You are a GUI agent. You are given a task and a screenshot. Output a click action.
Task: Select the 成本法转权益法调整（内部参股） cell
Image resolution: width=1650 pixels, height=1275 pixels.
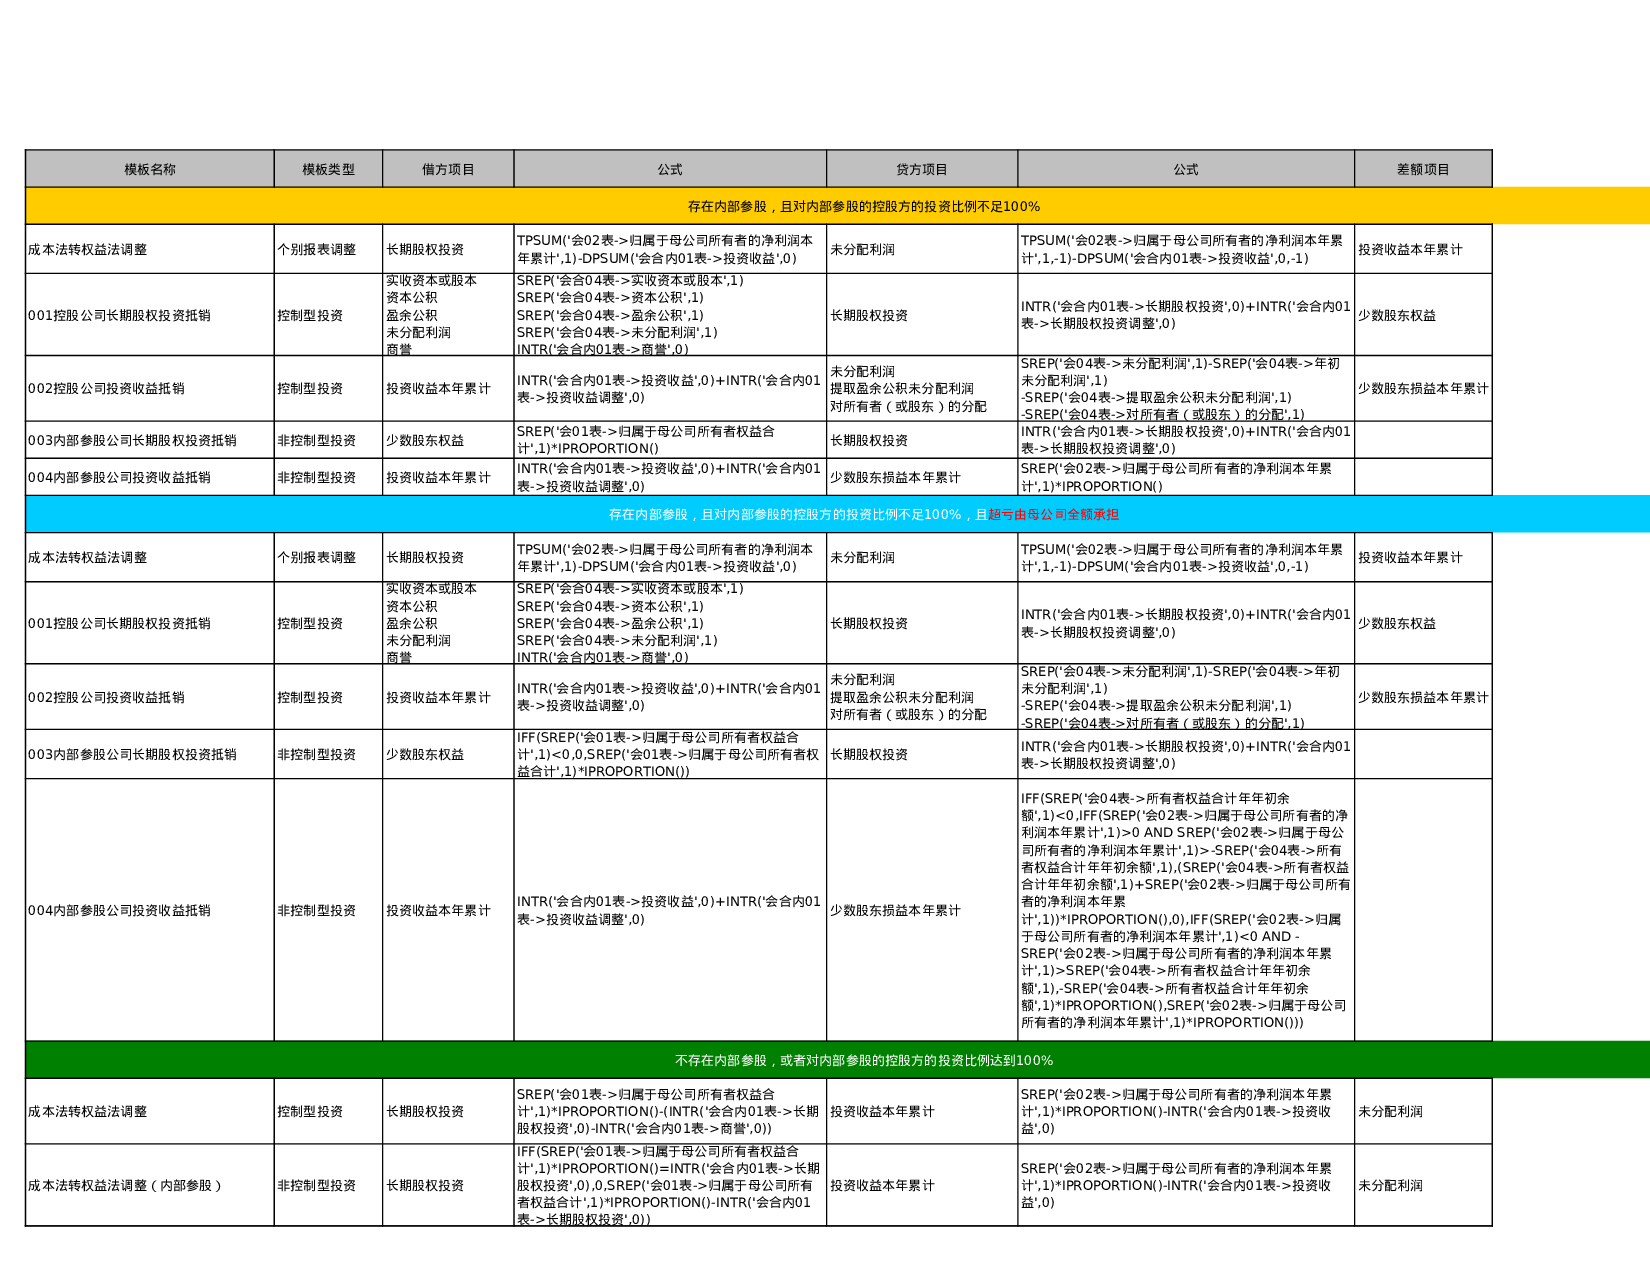click(x=125, y=1185)
